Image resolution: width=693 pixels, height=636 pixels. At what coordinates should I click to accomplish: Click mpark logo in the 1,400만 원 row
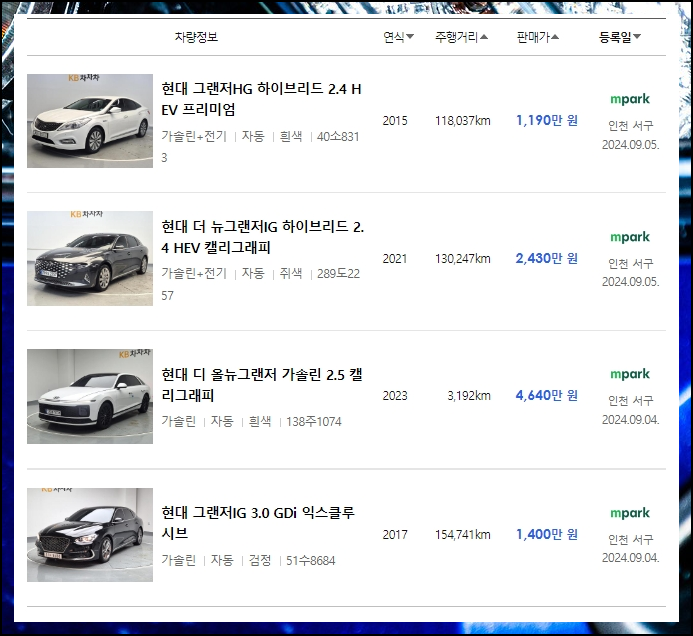[x=630, y=513]
